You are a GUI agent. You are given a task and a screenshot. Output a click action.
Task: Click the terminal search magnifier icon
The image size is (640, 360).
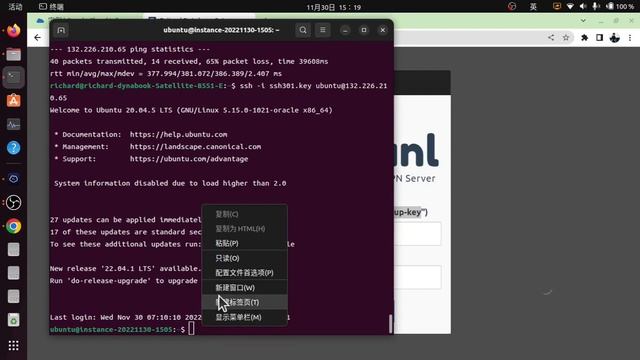pos(303,30)
